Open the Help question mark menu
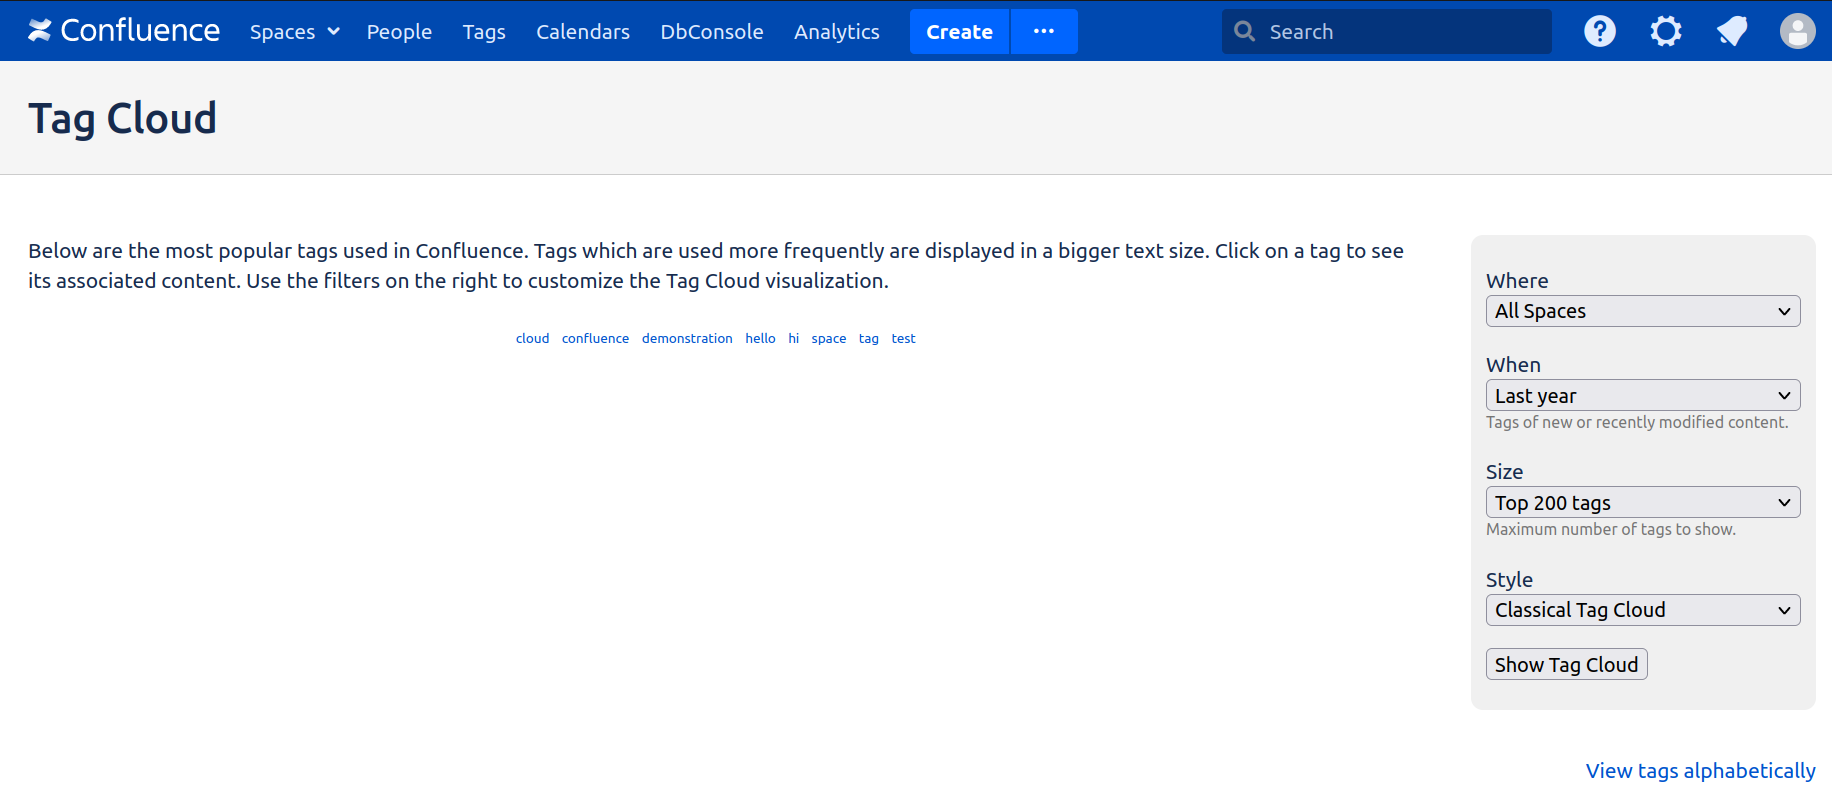The width and height of the screenshot is (1832, 803). pyautogui.click(x=1599, y=31)
